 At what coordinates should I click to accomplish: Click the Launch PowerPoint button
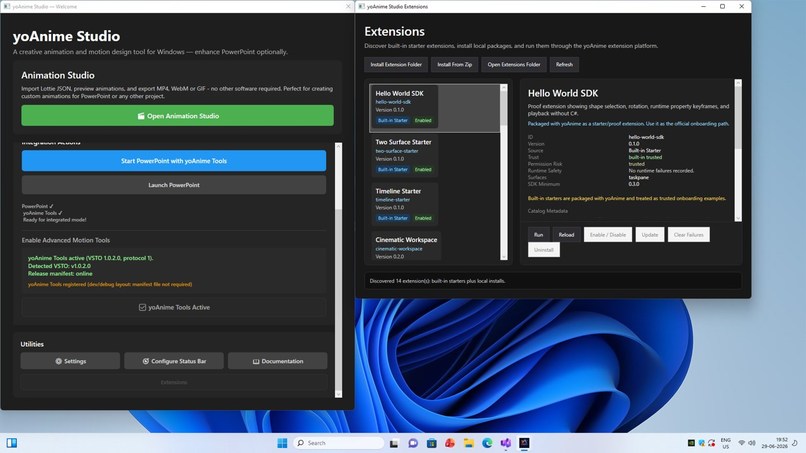(174, 185)
